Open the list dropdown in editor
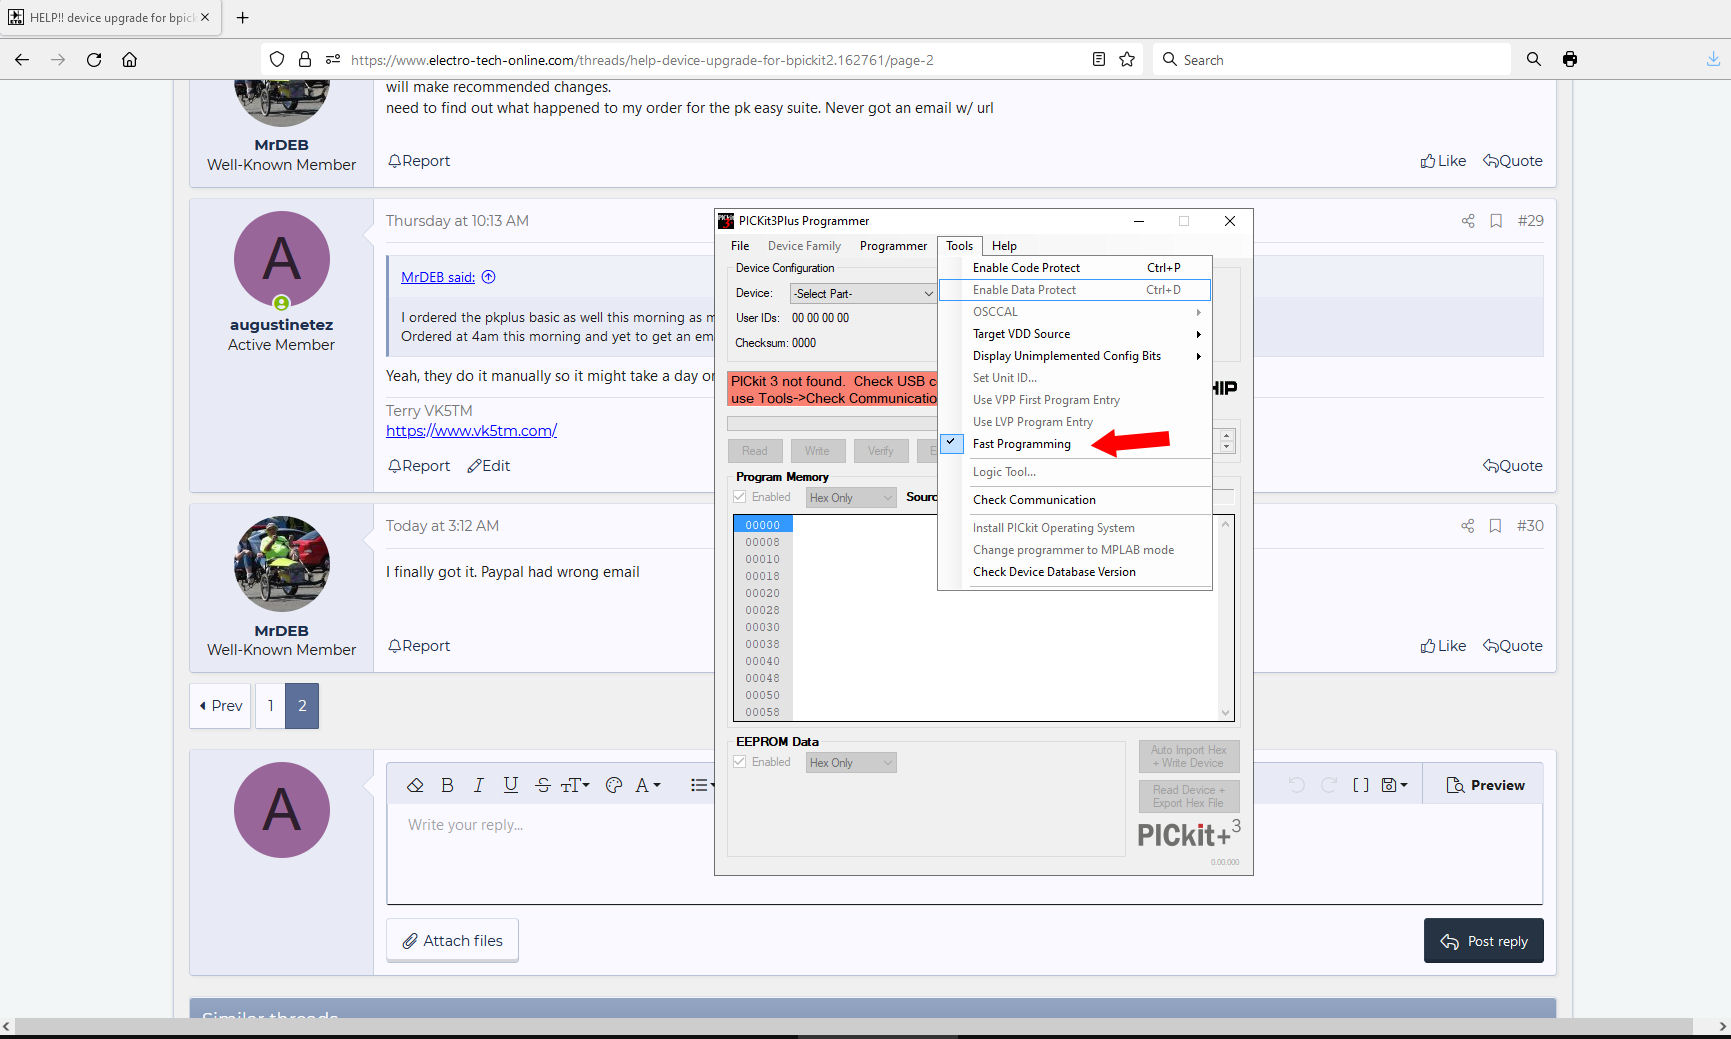The image size is (1731, 1039). [703, 785]
